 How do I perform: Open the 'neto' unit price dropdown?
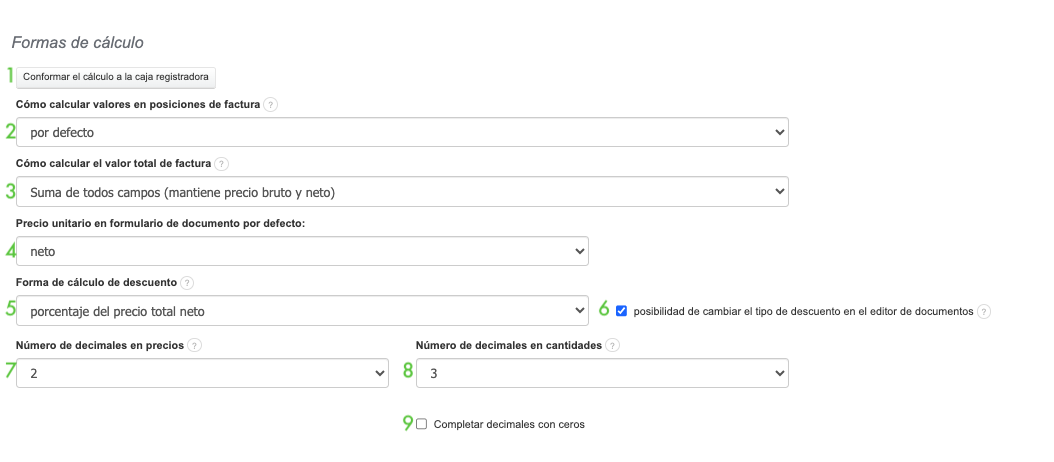click(302, 251)
